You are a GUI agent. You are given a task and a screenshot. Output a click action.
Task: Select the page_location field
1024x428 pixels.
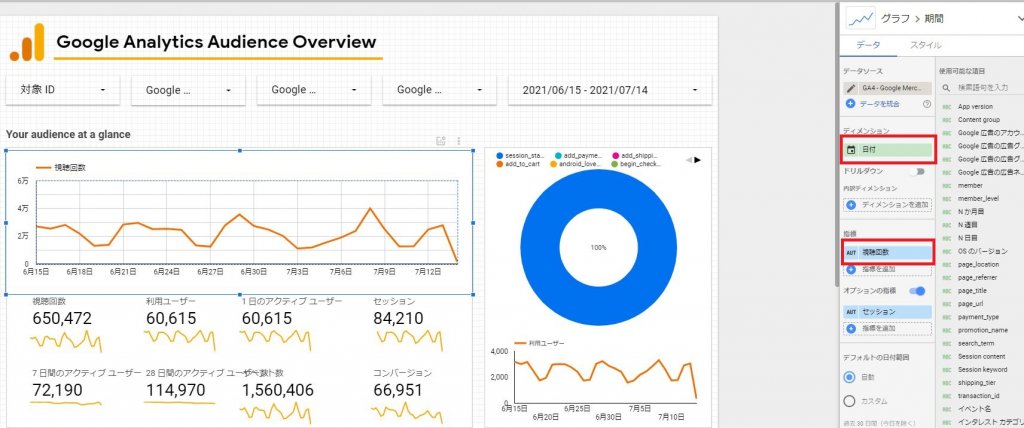point(979,265)
